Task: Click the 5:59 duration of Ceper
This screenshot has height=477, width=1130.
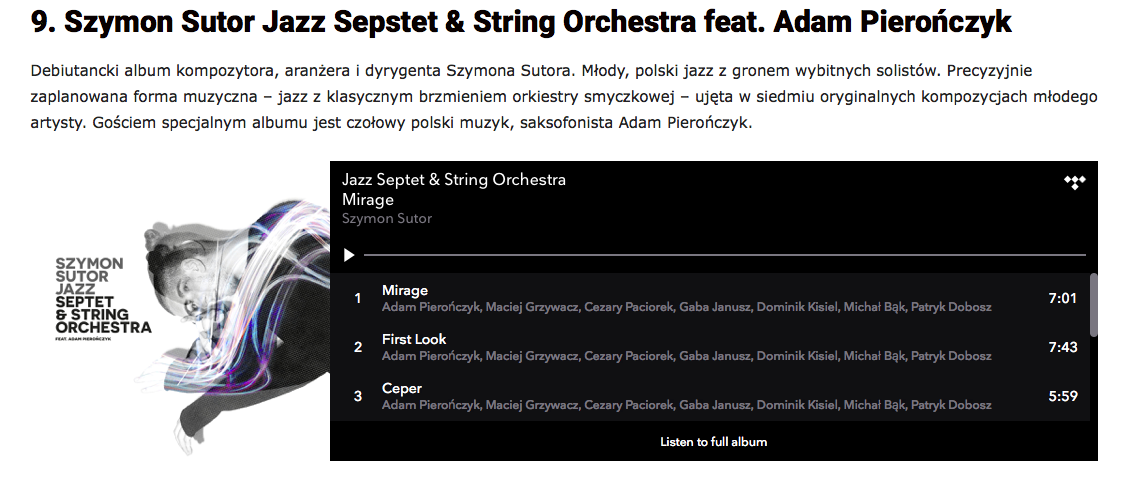Action: coord(1062,396)
